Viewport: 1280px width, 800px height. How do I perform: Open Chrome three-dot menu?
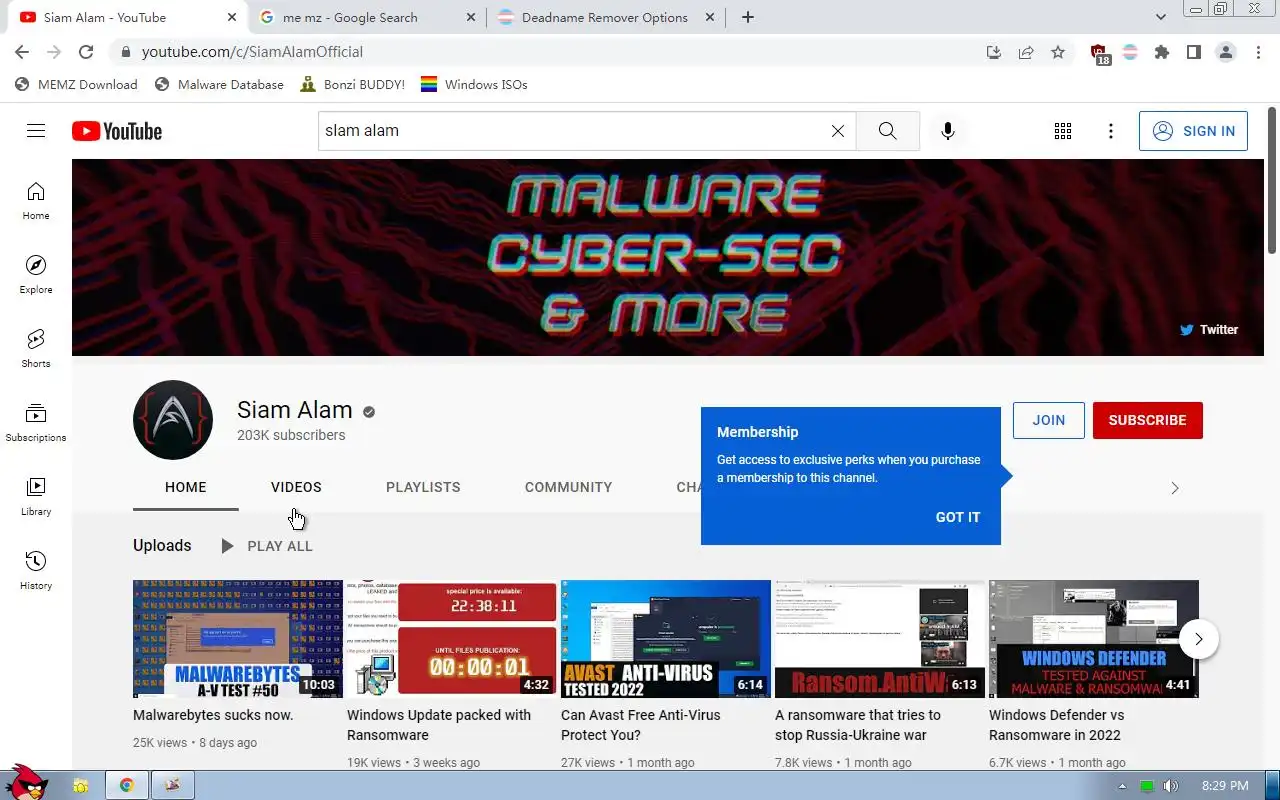(x=1258, y=52)
